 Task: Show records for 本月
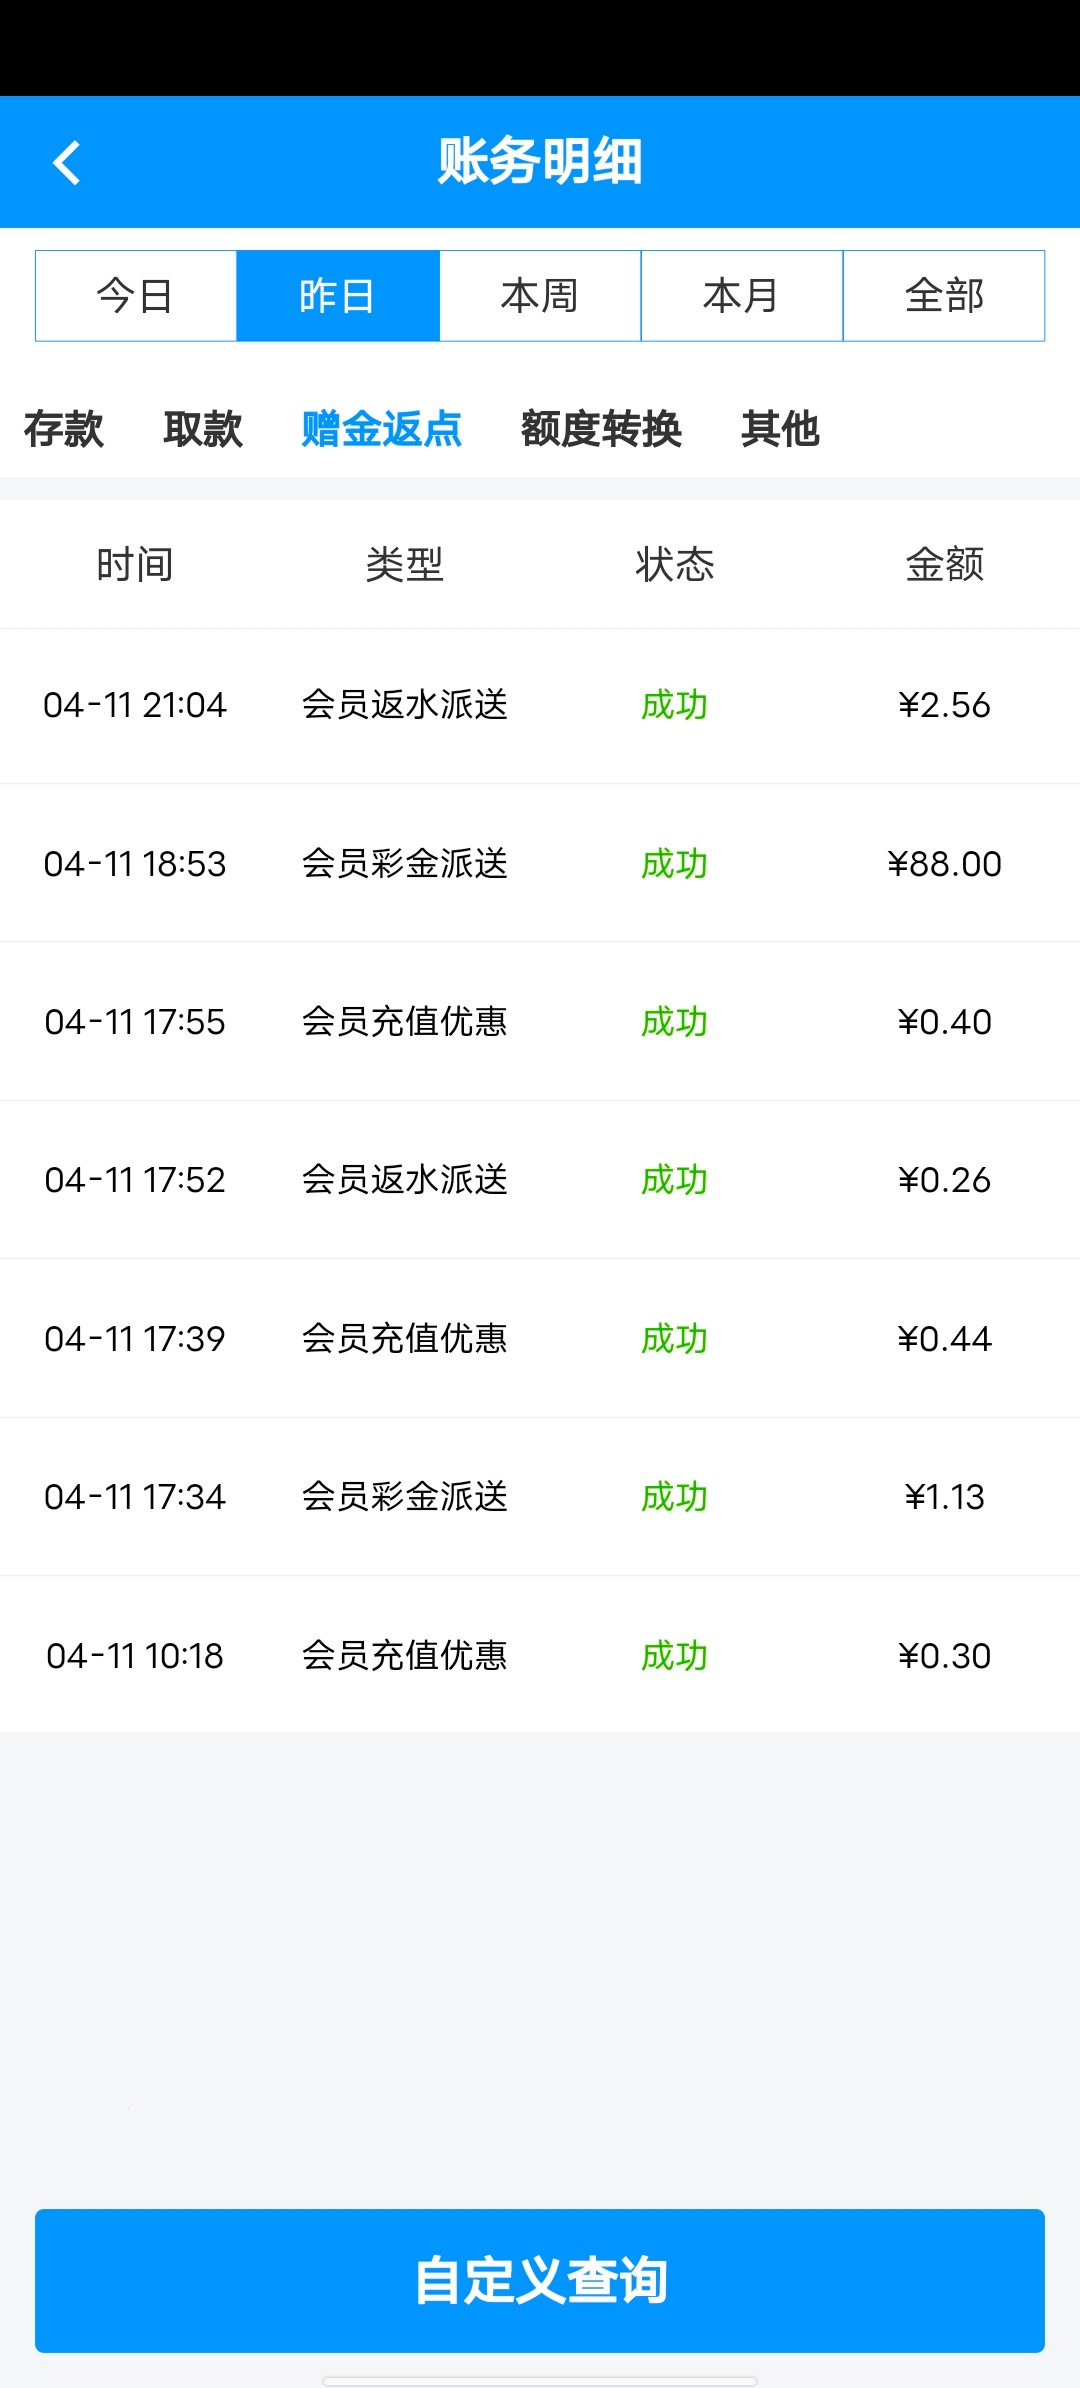tap(742, 296)
